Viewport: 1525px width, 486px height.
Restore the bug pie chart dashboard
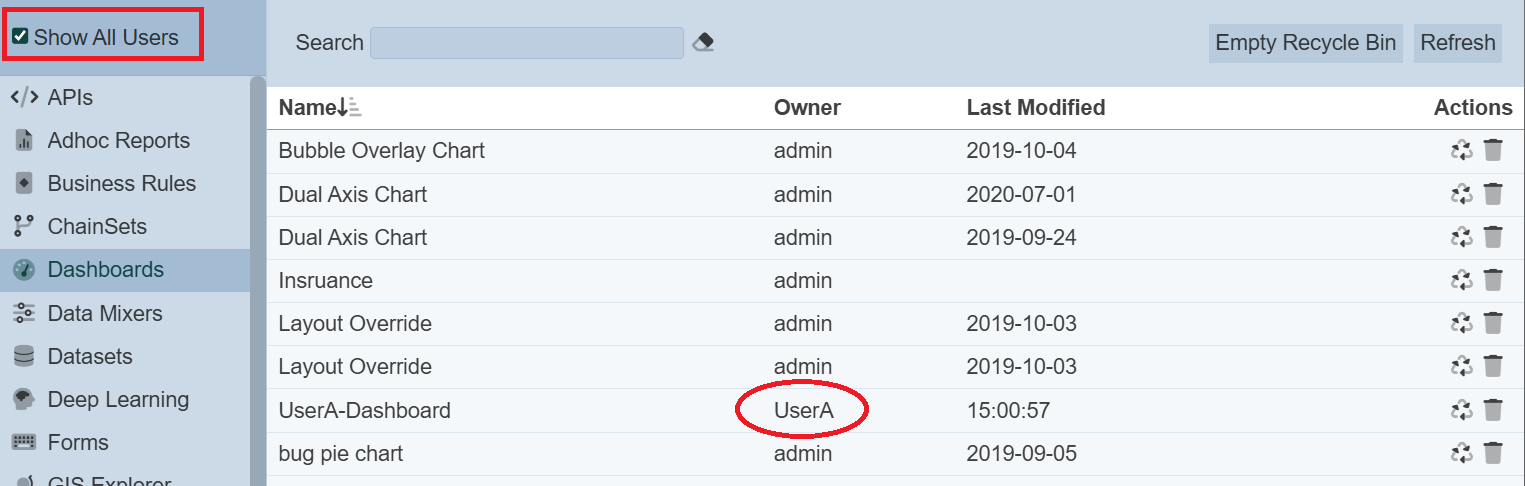coord(1461,453)
